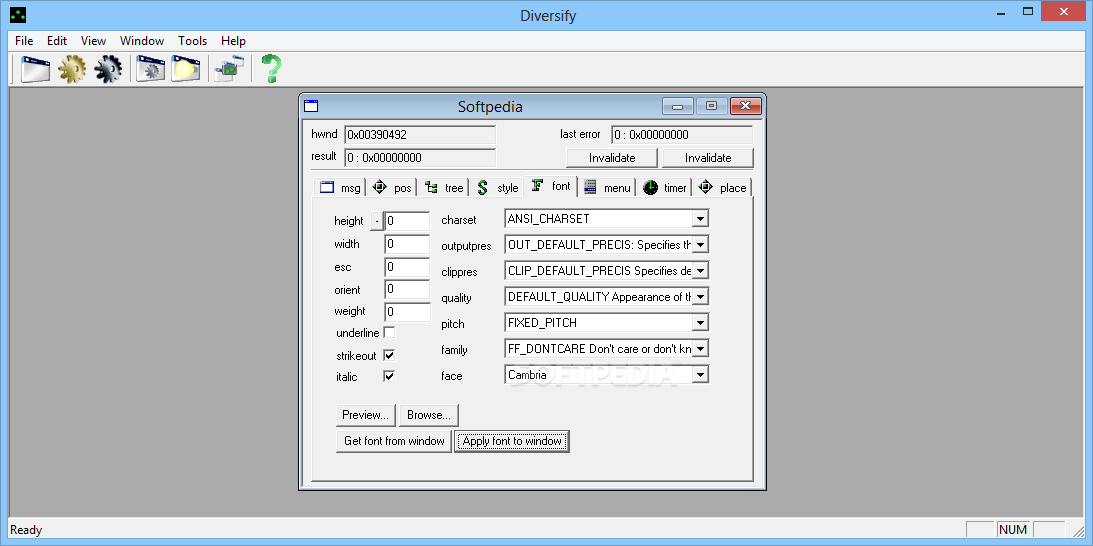Open the Tools menu
This screenshot has width=1093, height=546.
(192, 40)
